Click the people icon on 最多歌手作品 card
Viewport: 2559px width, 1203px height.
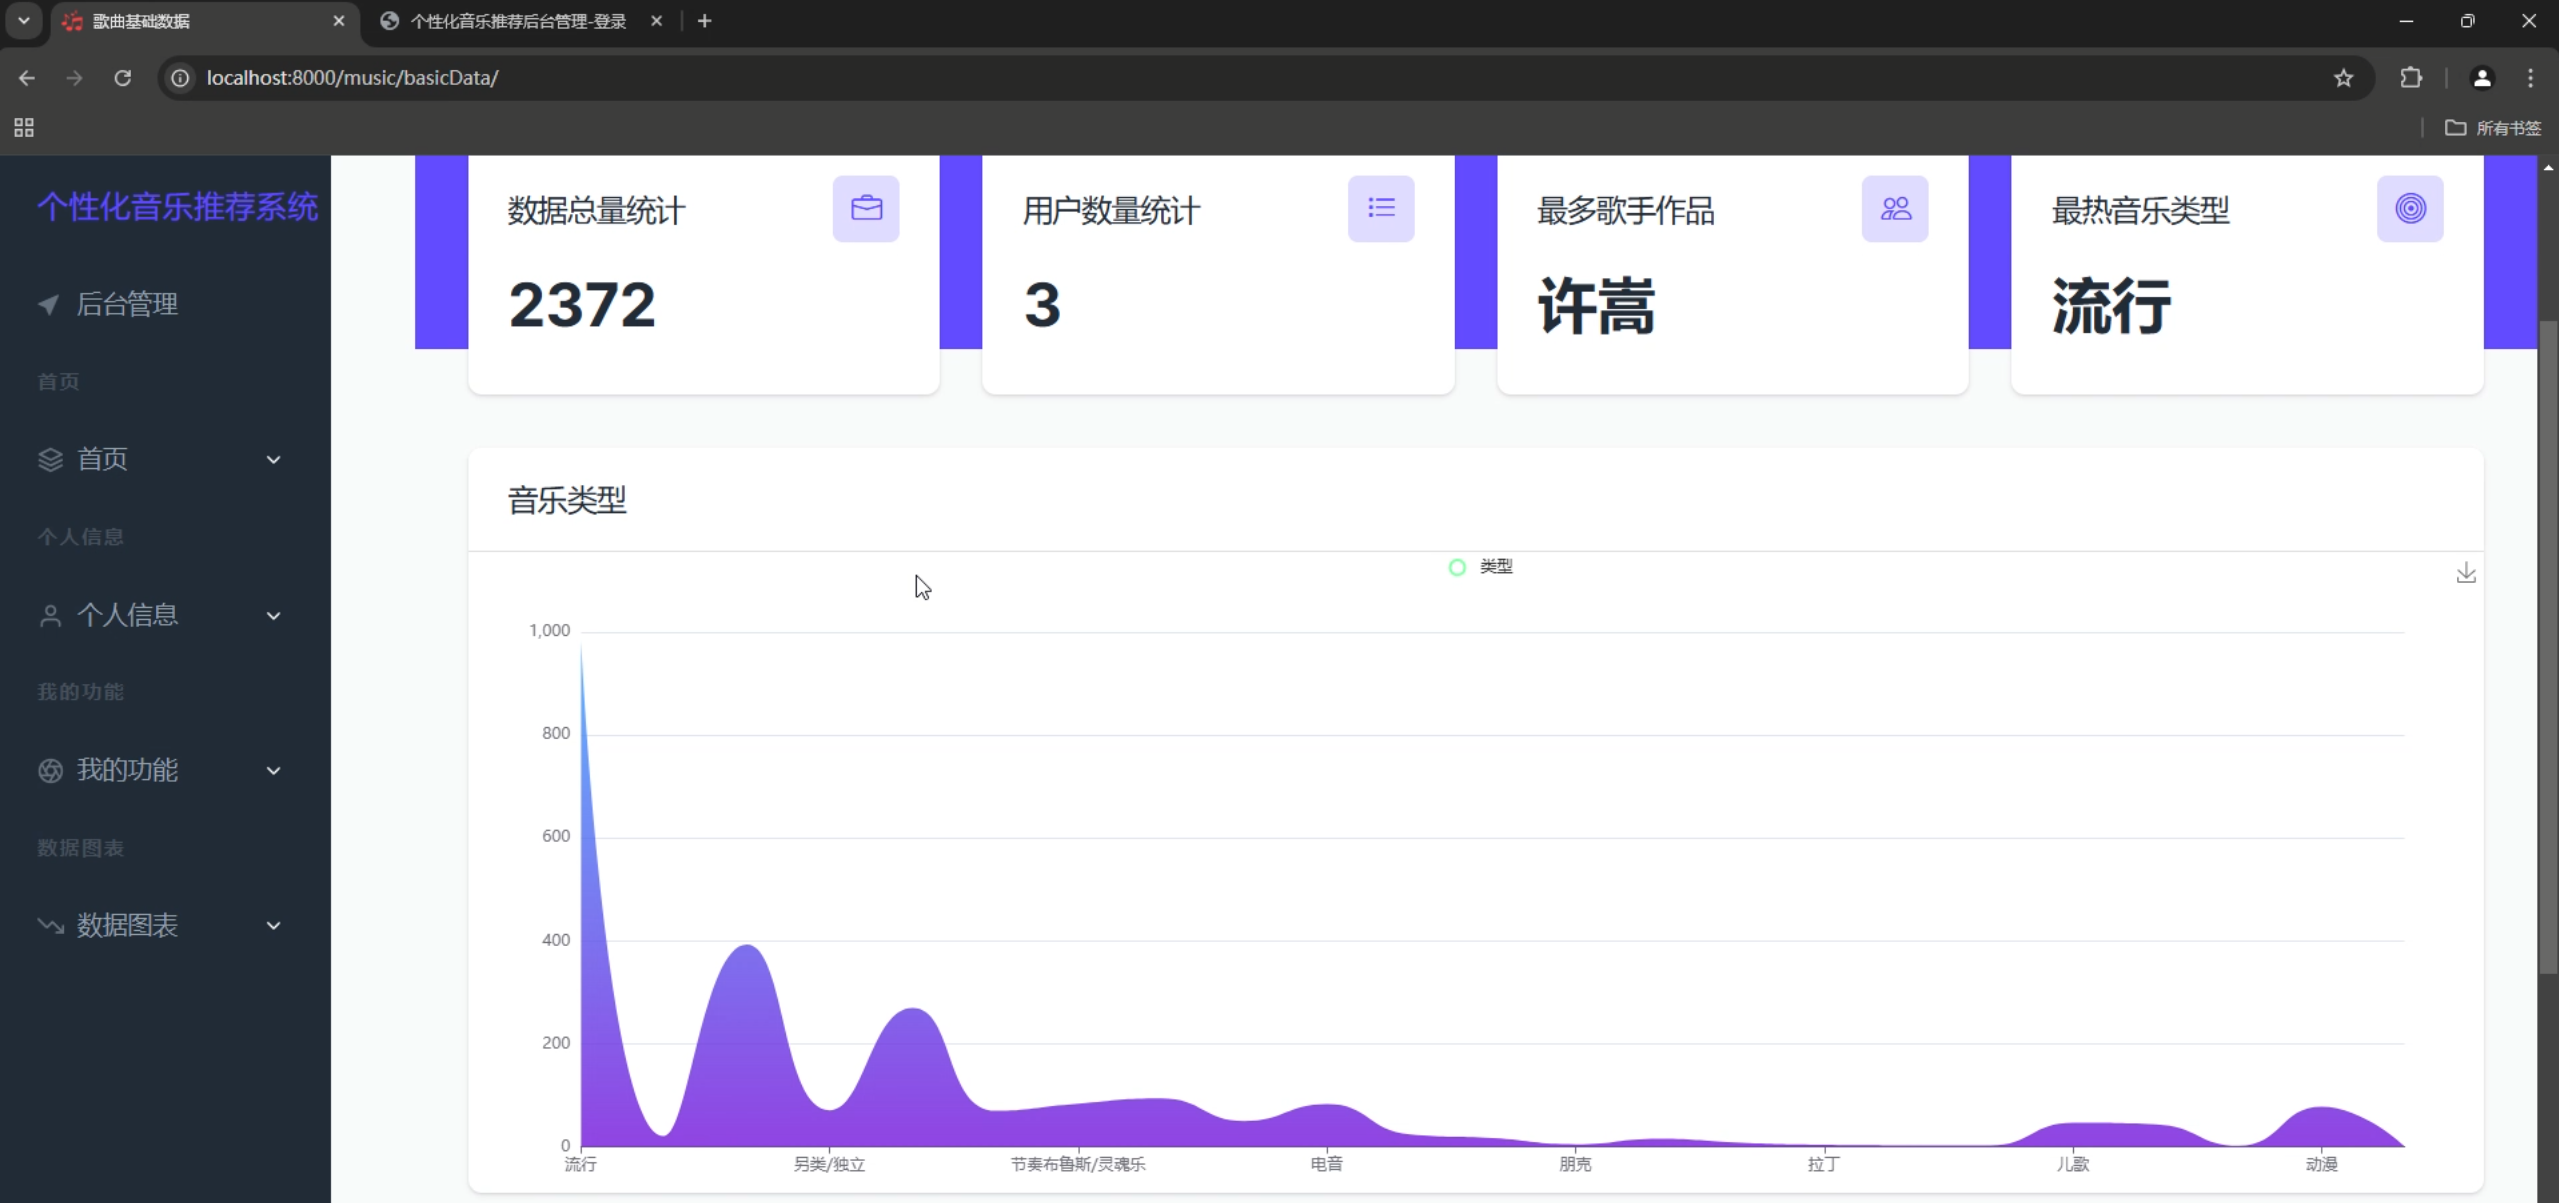[x=1895, y=208]
